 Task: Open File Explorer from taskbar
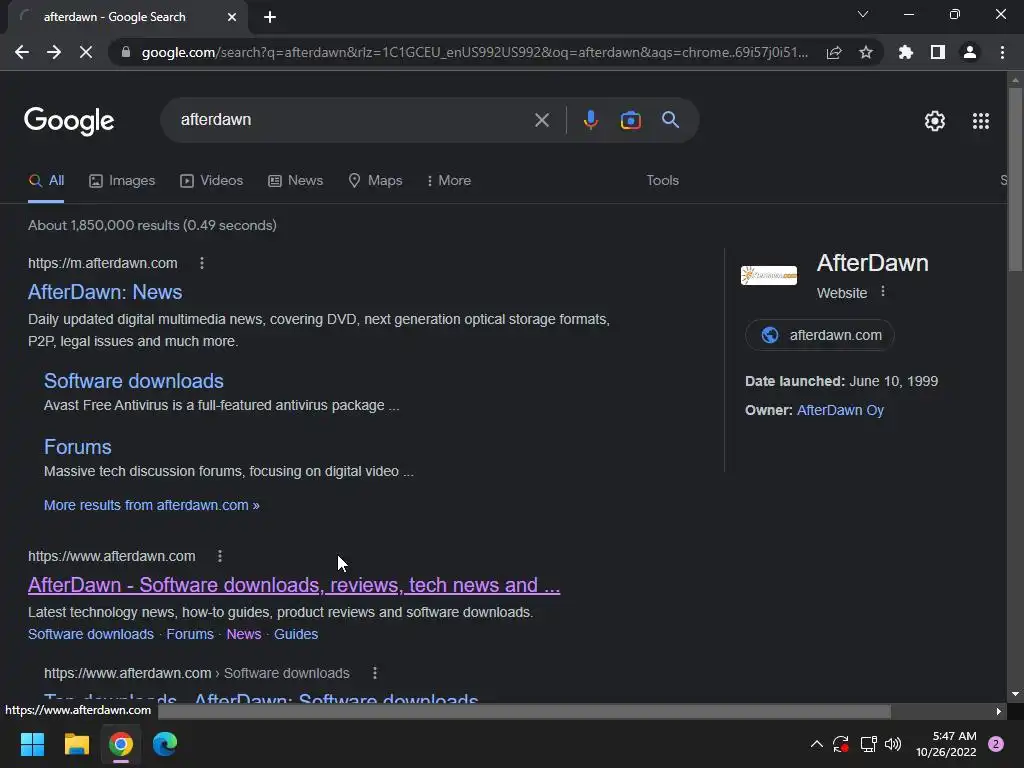pos(76,744)
